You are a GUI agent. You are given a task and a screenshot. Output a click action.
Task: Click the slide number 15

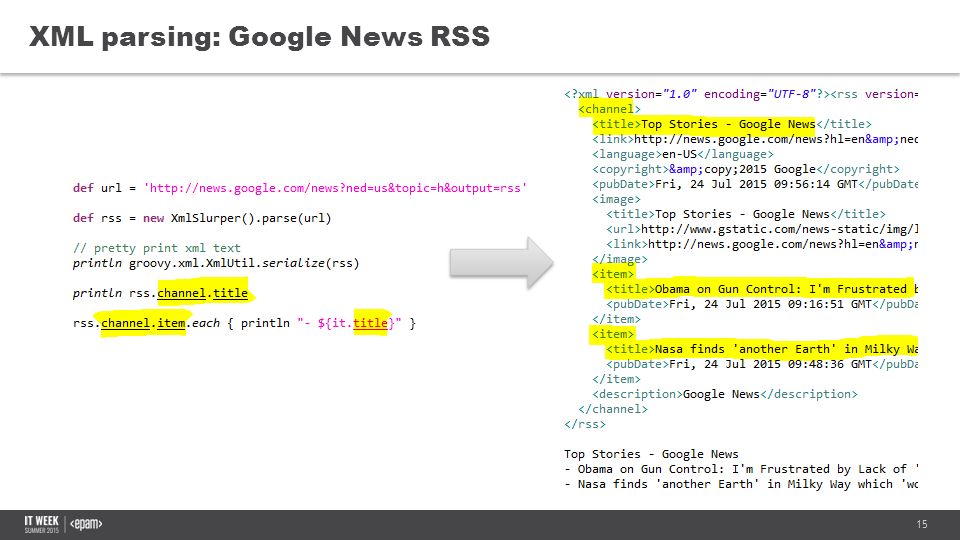click(921, 524)
